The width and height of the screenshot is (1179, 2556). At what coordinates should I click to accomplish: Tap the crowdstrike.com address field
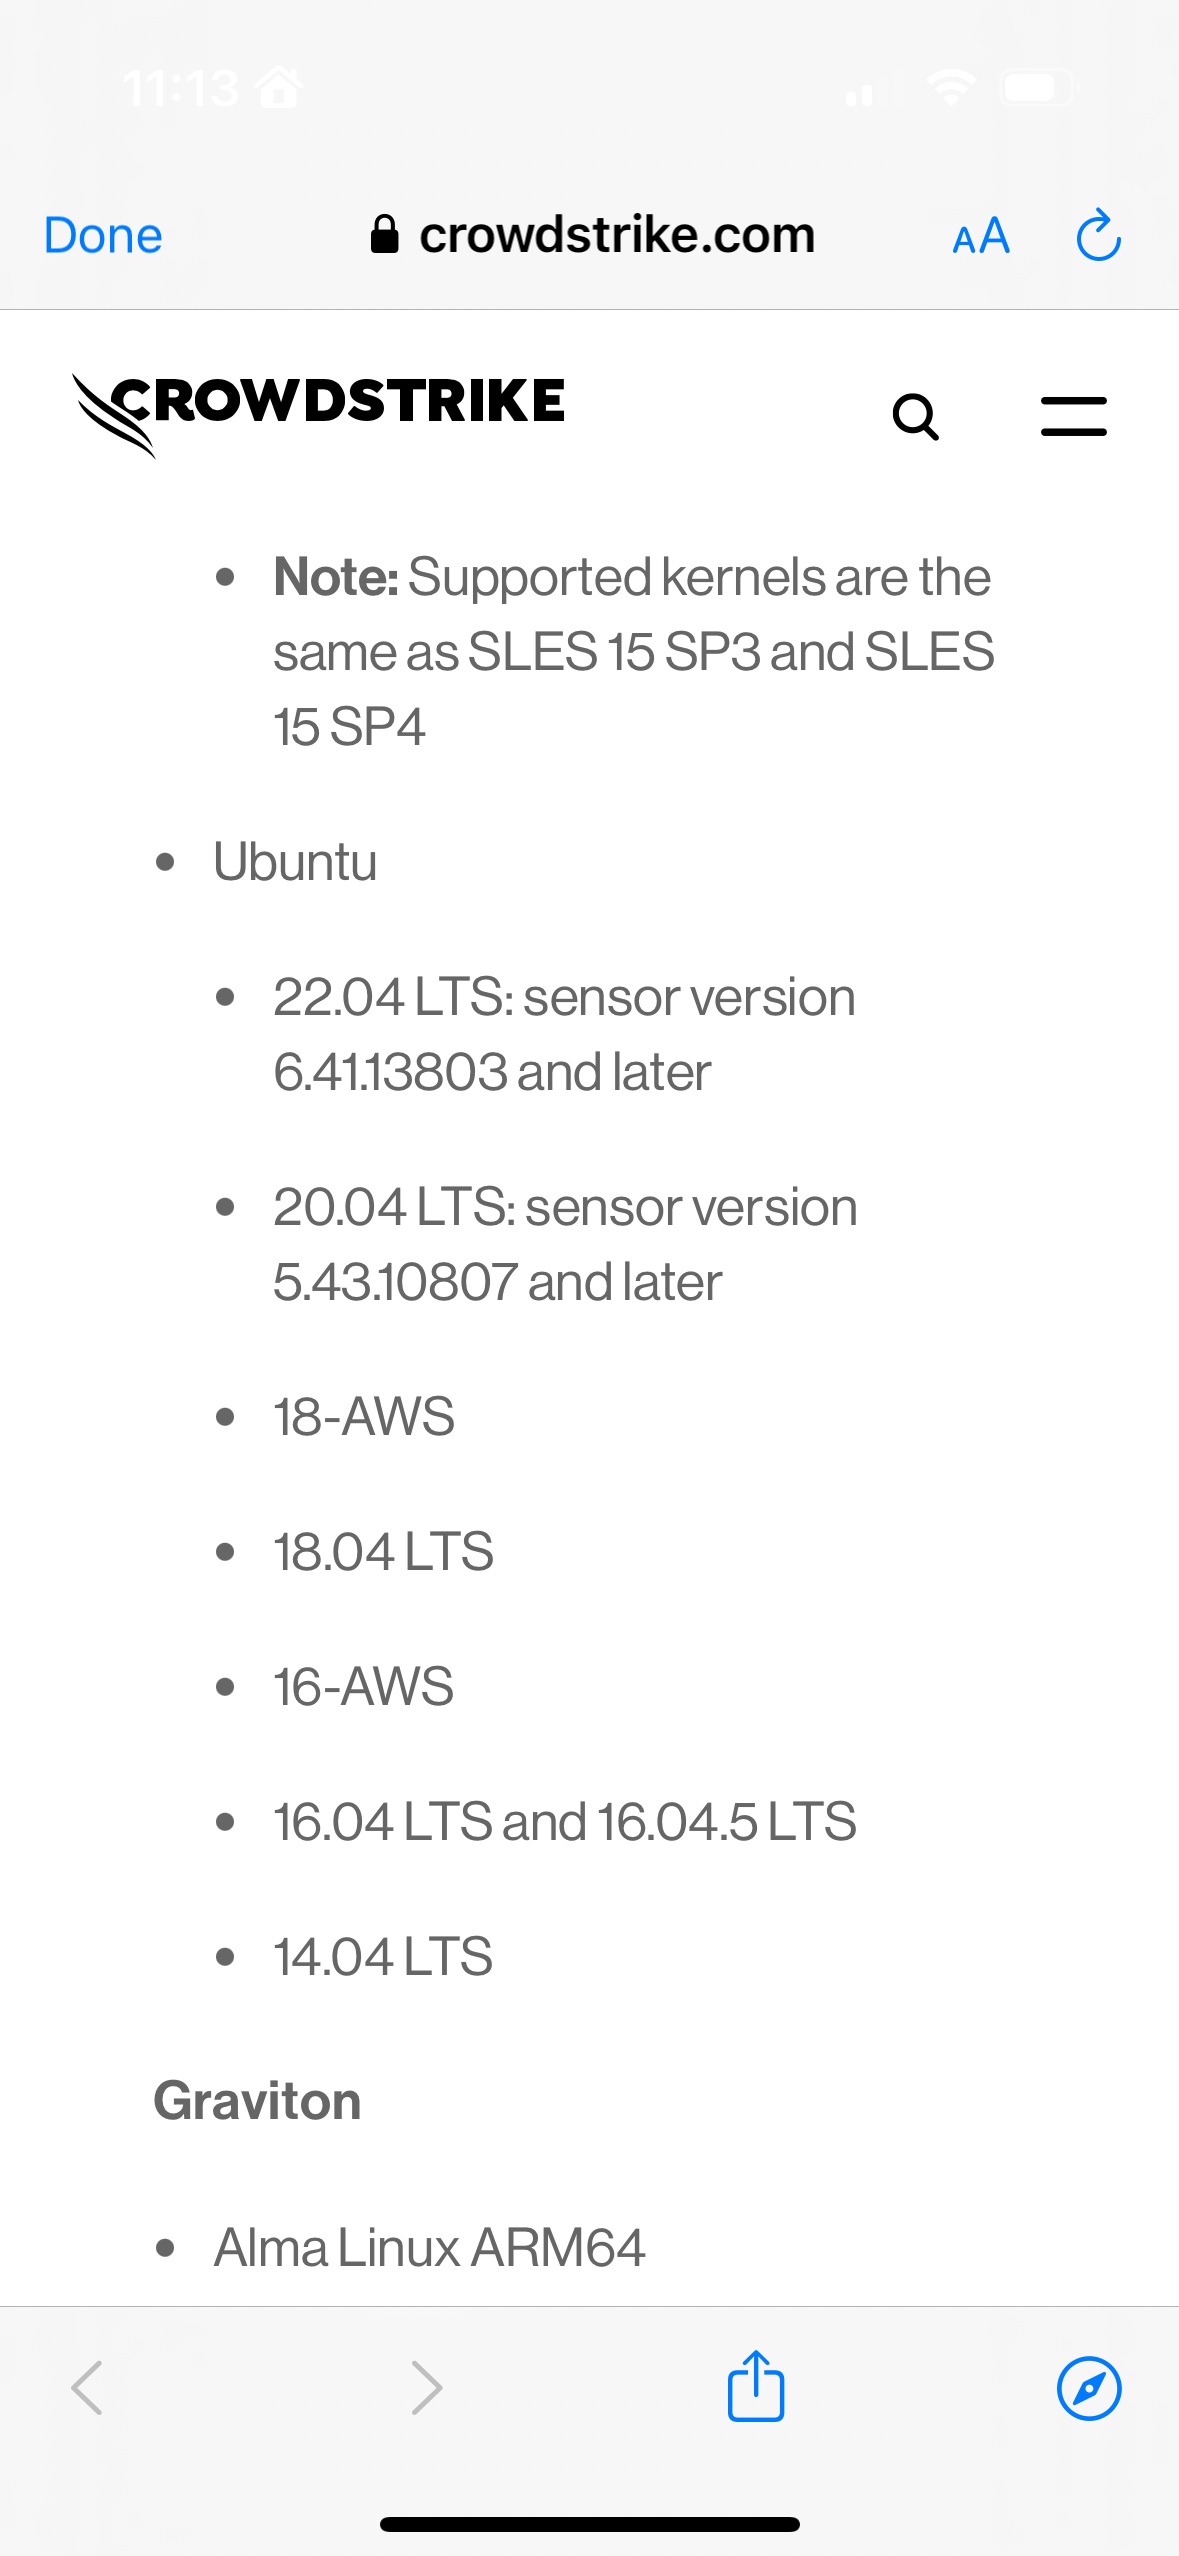(x=592, y=235)
